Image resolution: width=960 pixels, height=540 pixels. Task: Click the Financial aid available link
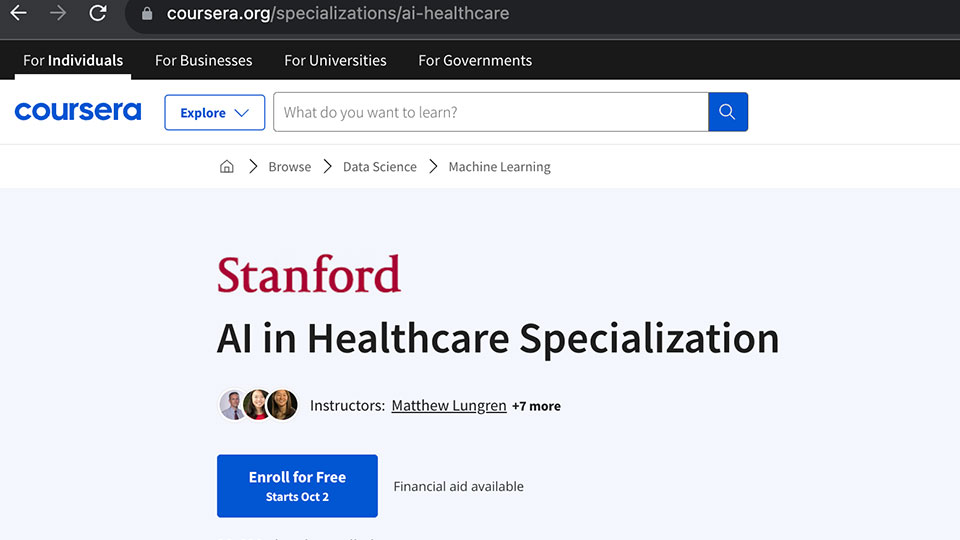coord(459,486)
